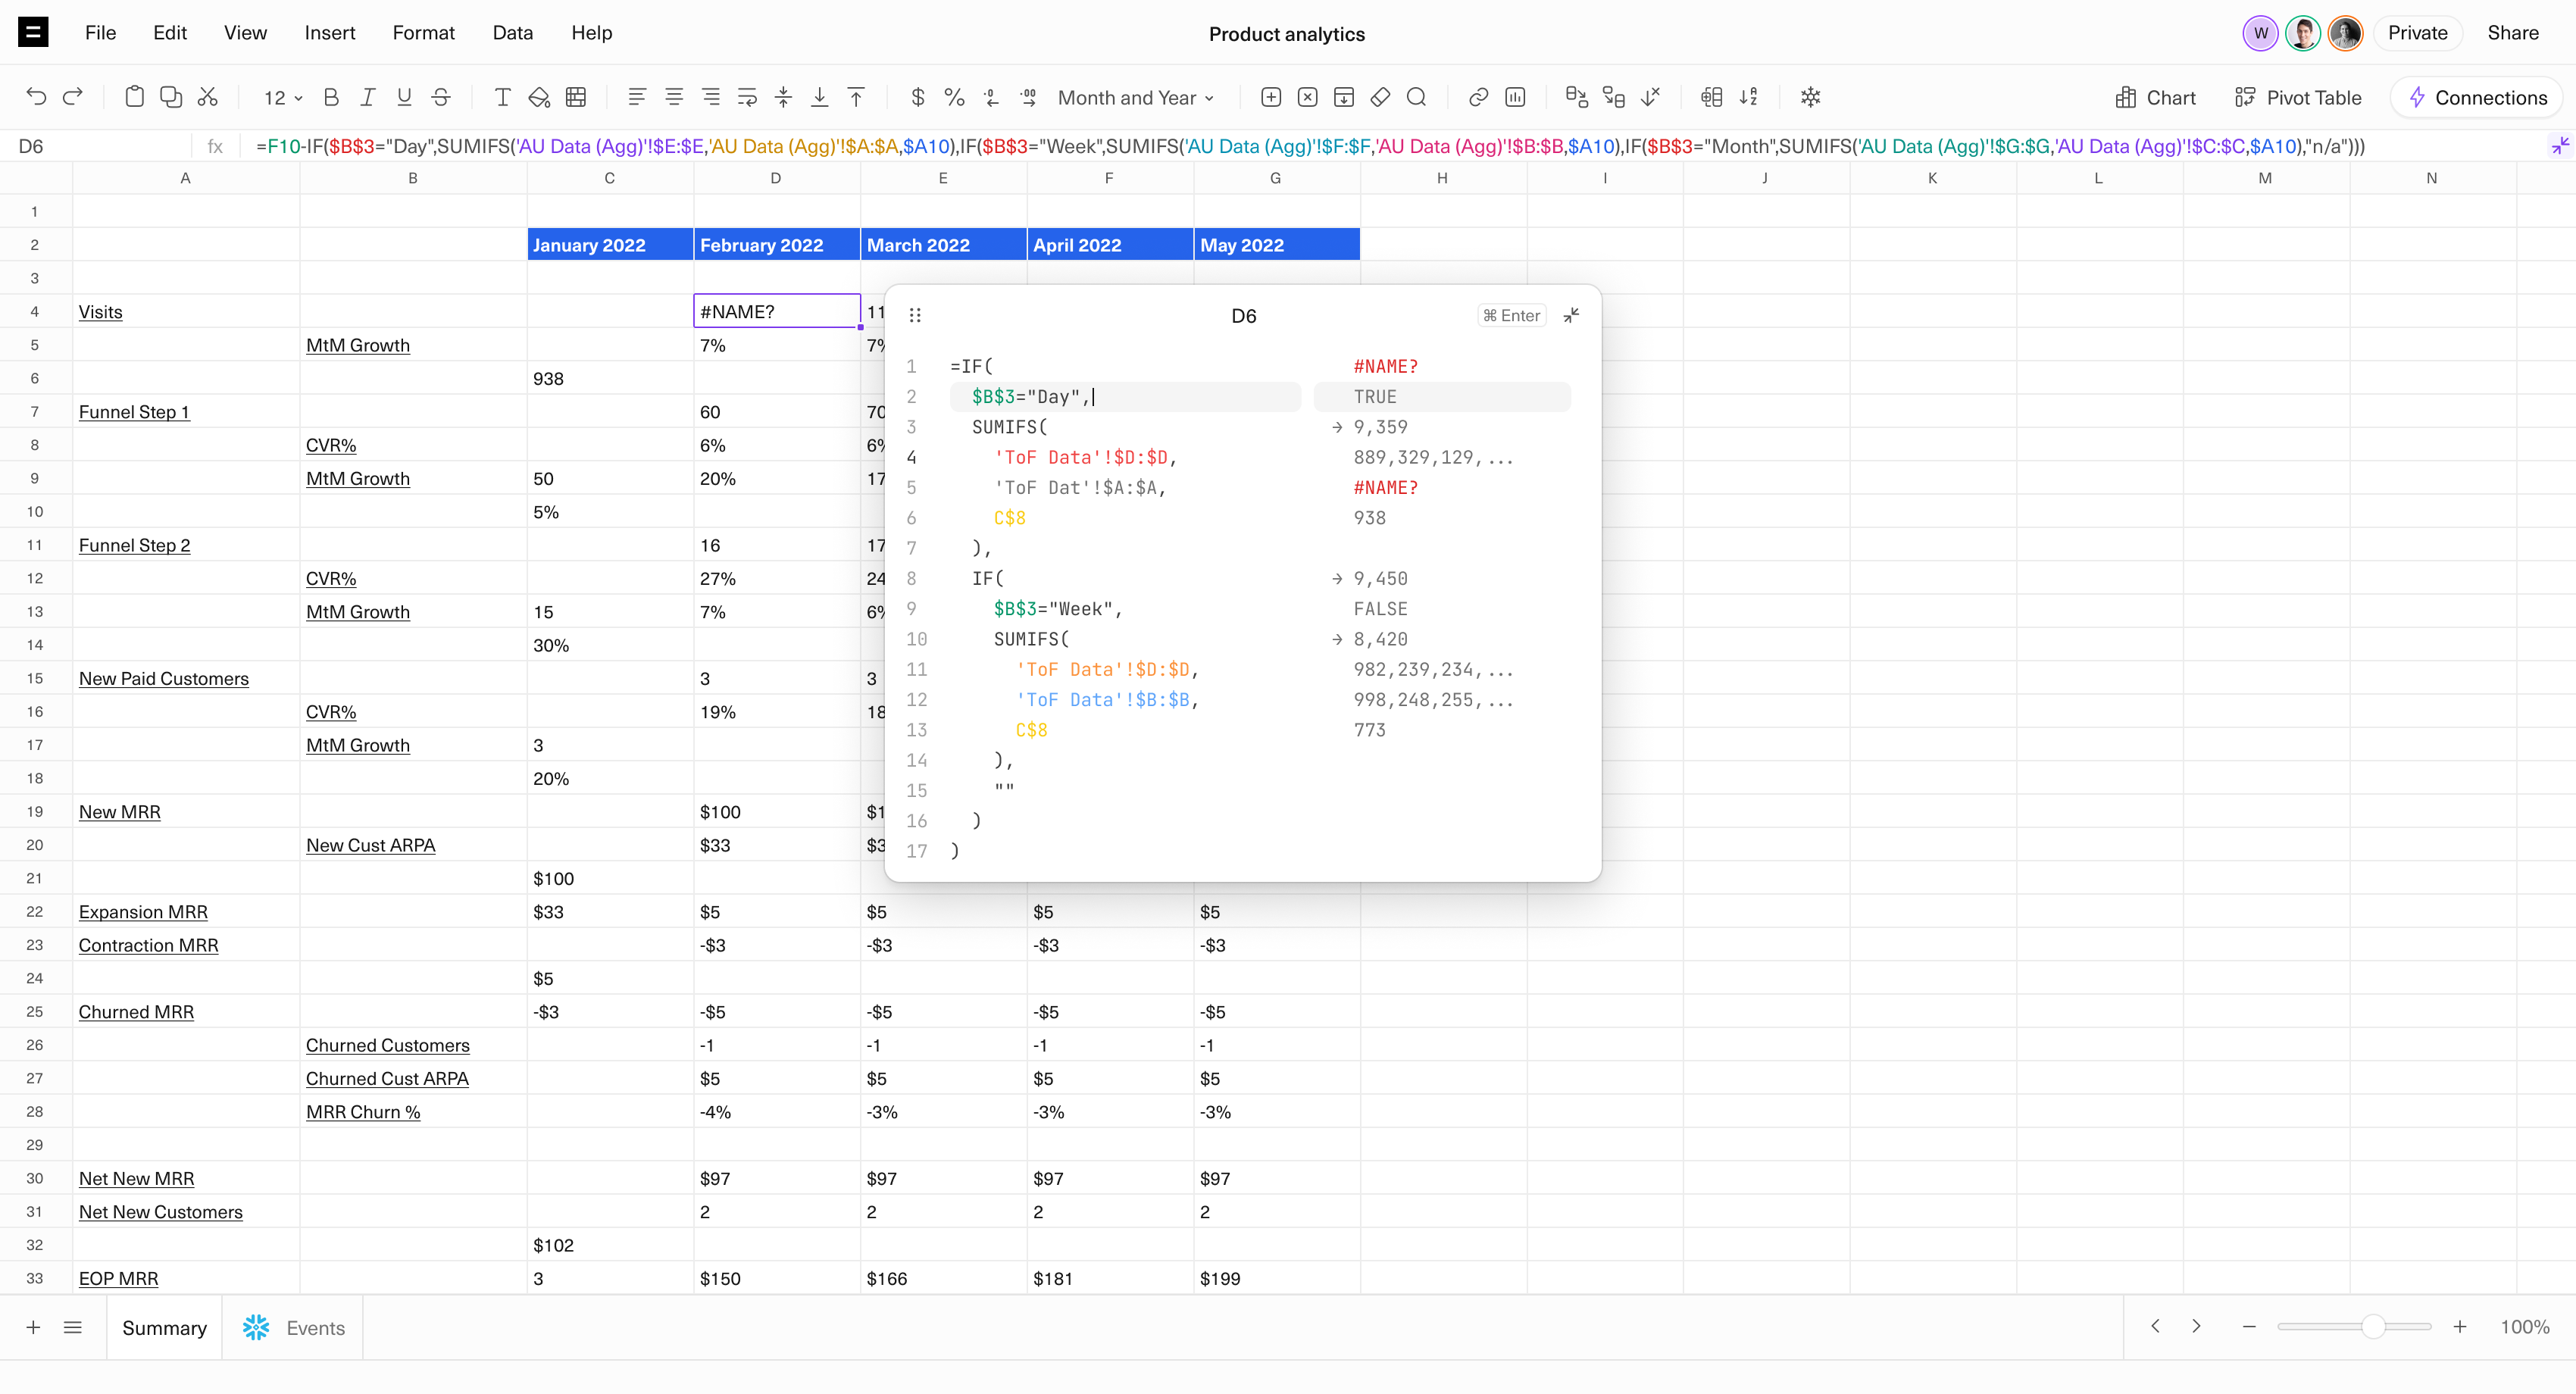This screenshot has width=2576, height=1394.
Task: Toggle italic formatting
Action: tap(367, 97)
